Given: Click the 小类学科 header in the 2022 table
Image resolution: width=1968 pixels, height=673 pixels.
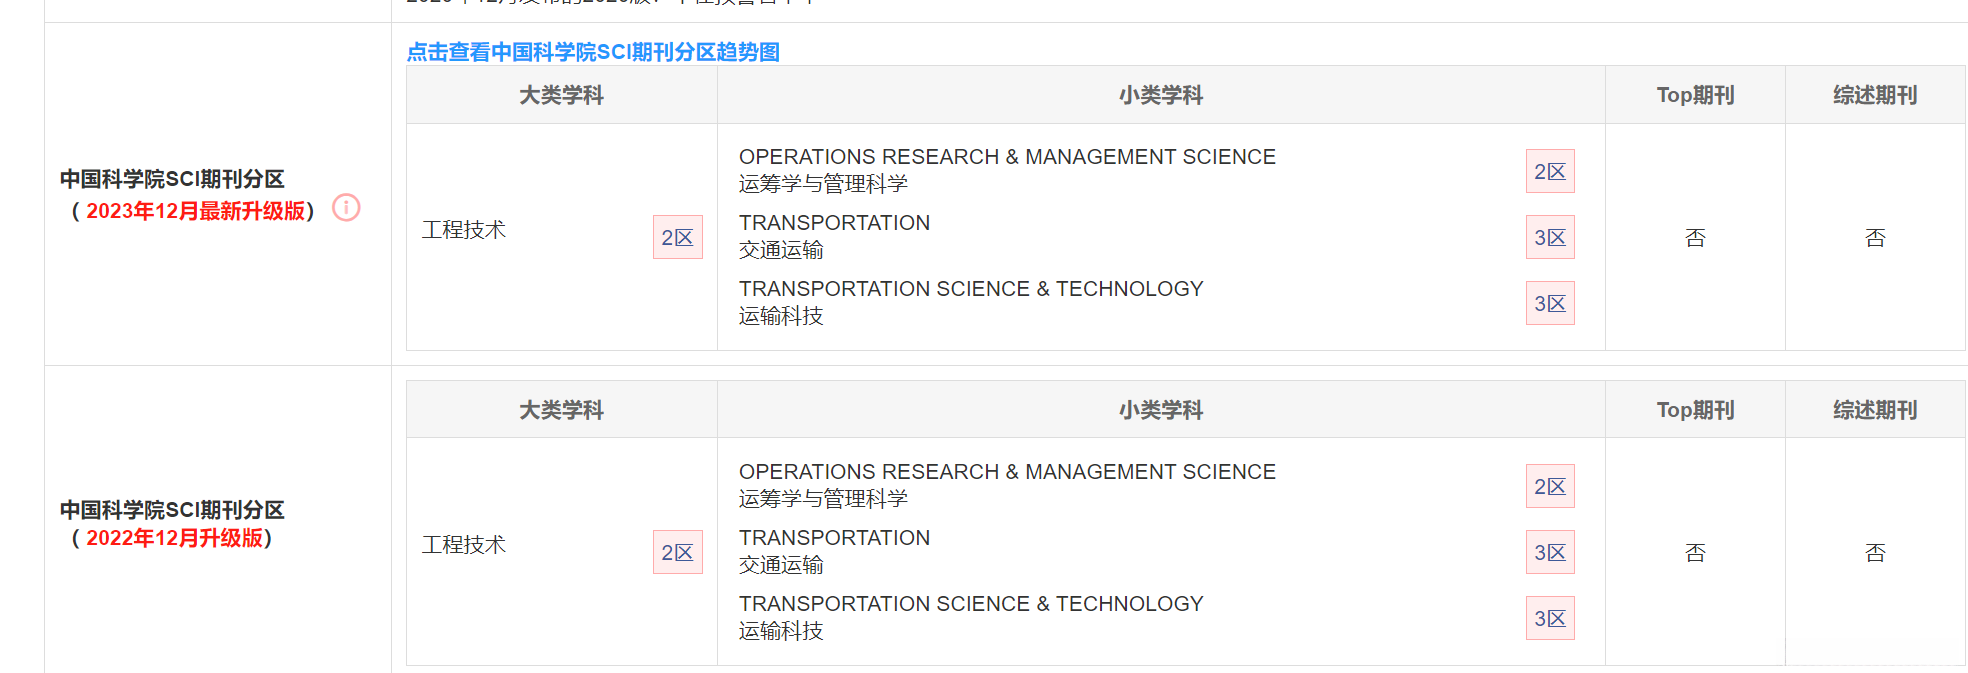Looking at the screenshot, I should (x=1160, y=410).
